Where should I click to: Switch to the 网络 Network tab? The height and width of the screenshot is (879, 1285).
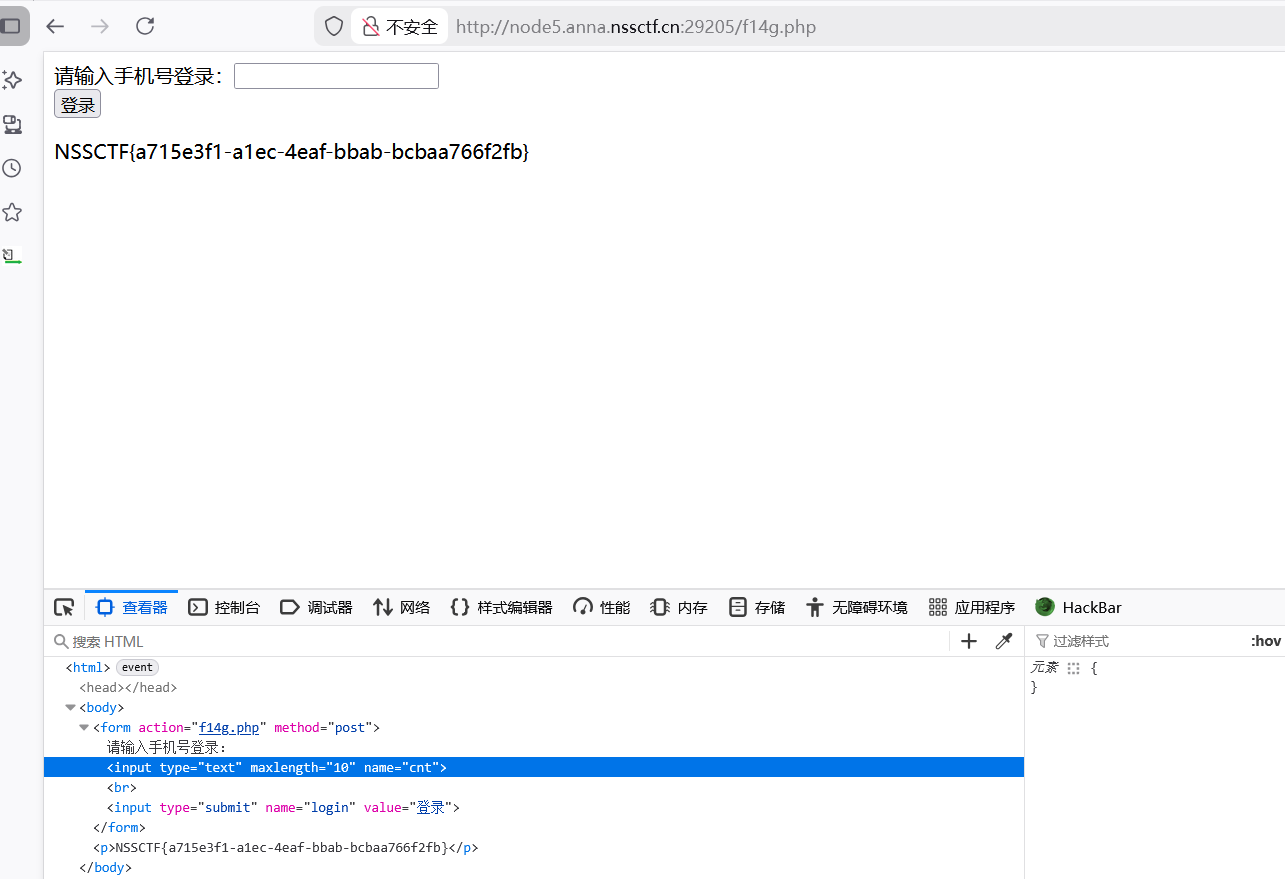pyautogui.click(x=400, y=607)
